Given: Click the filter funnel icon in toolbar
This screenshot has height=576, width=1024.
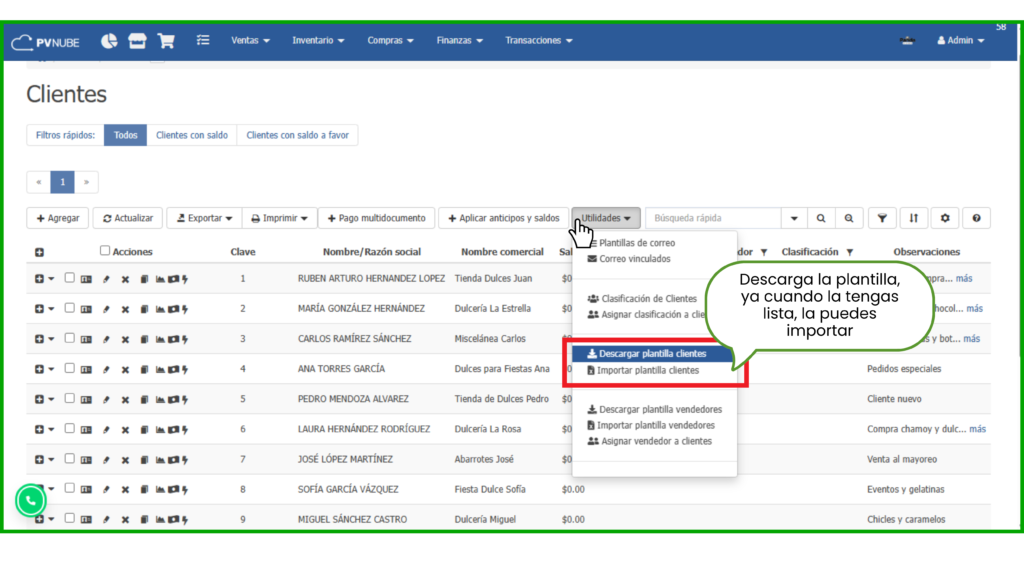Looking at the screenshot, I should tap(881, 218).
